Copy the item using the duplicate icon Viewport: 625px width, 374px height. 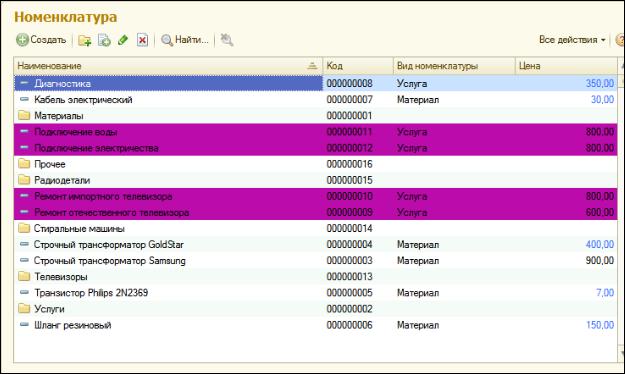(104, 40)
